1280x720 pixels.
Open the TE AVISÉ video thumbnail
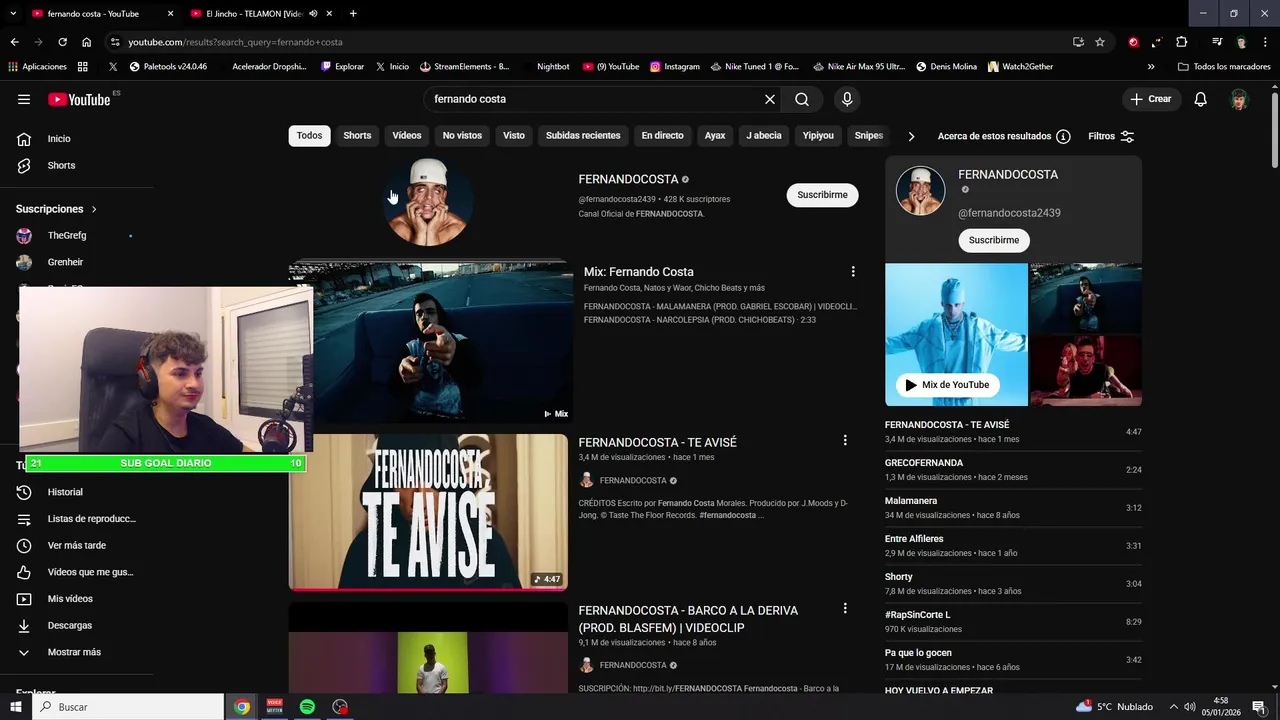tap(428, 511)
